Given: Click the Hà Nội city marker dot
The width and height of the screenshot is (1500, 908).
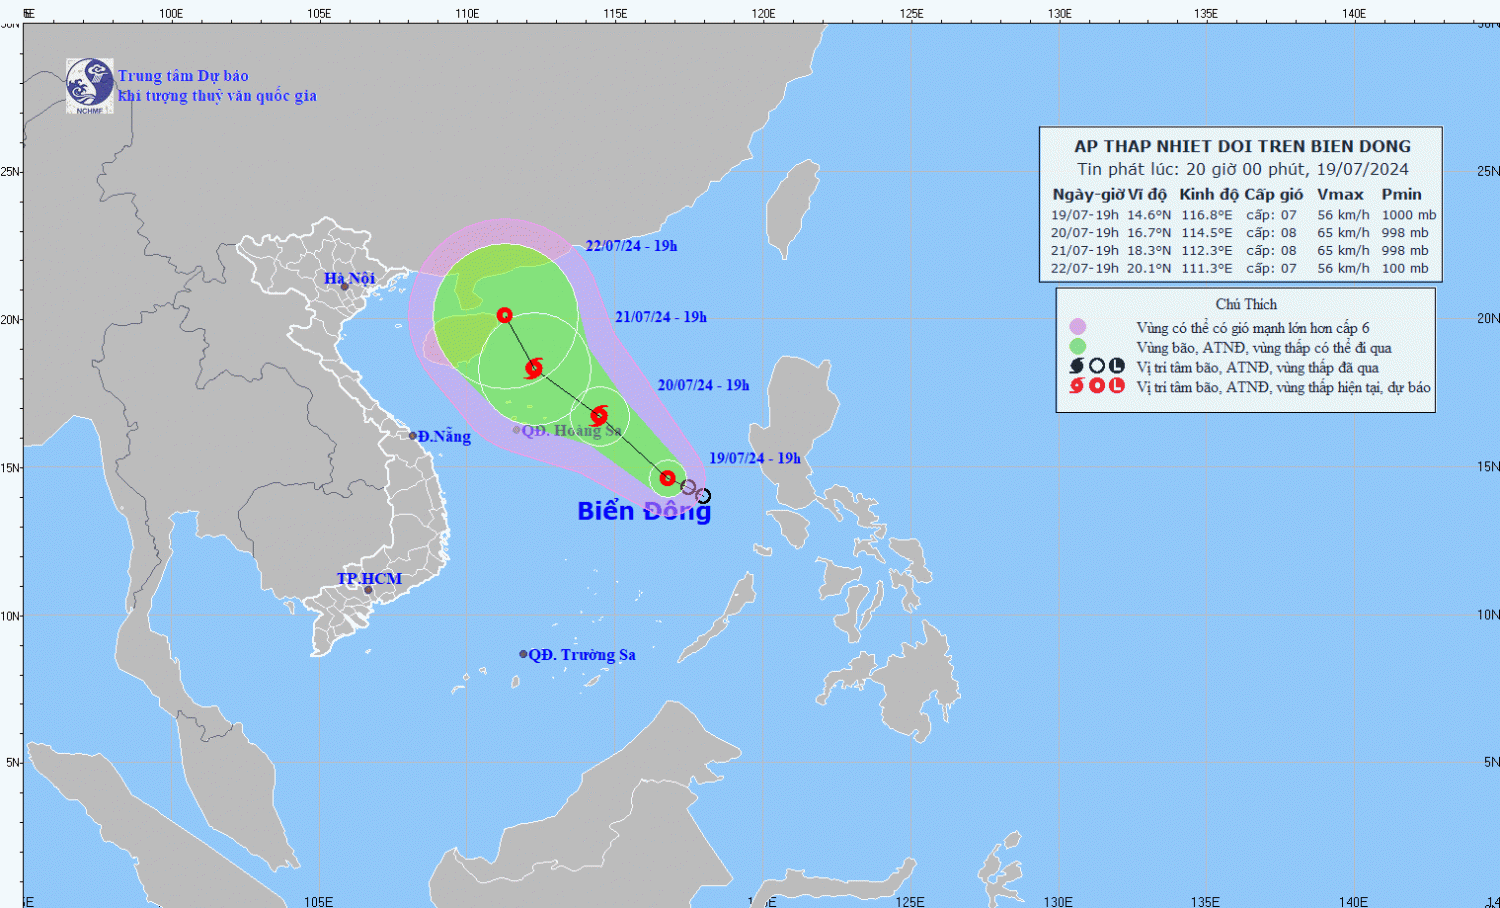Looking at the screenshot, I should pos(345,287).
